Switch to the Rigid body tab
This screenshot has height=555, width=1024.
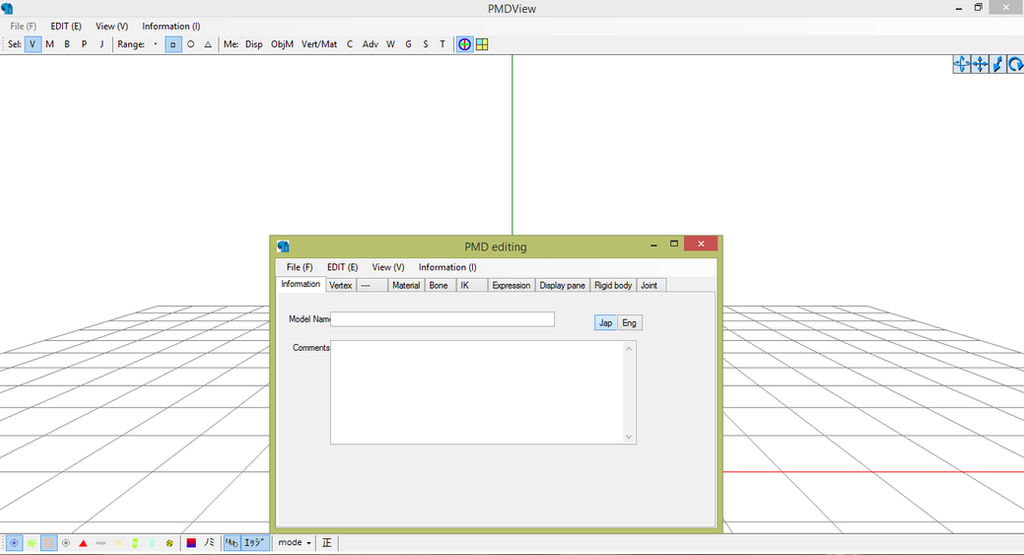[613, 285]
